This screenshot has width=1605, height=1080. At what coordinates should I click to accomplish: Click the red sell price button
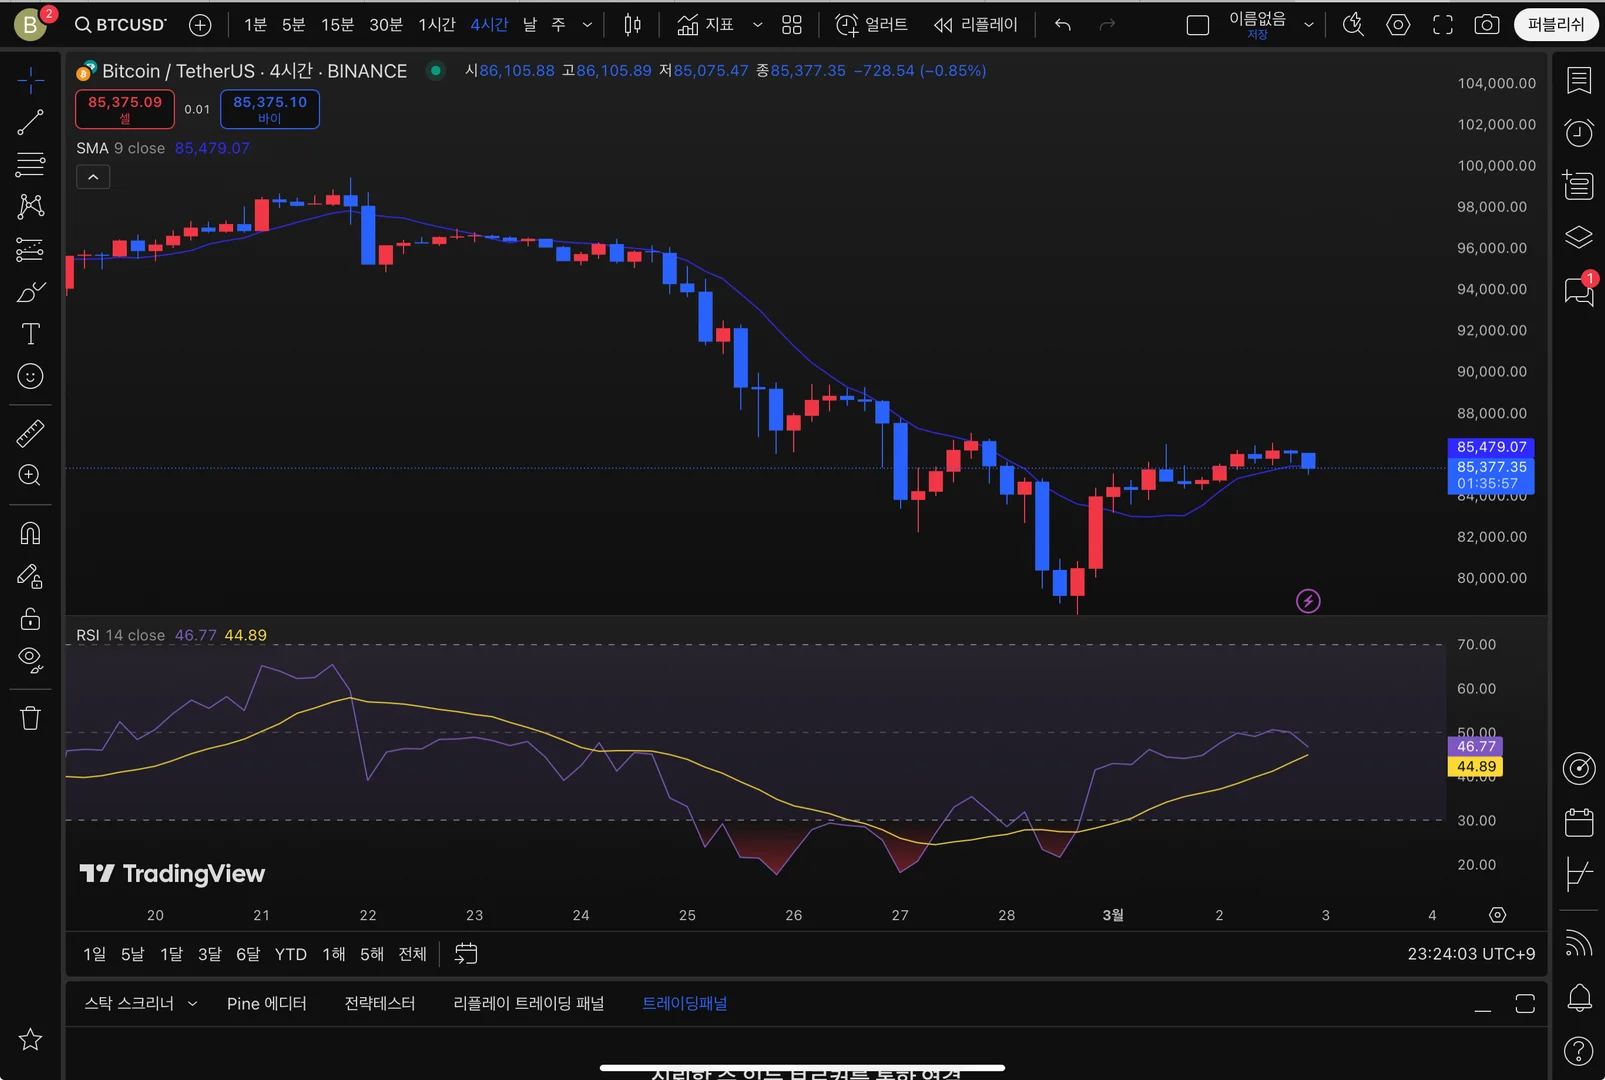pos(125,109)
